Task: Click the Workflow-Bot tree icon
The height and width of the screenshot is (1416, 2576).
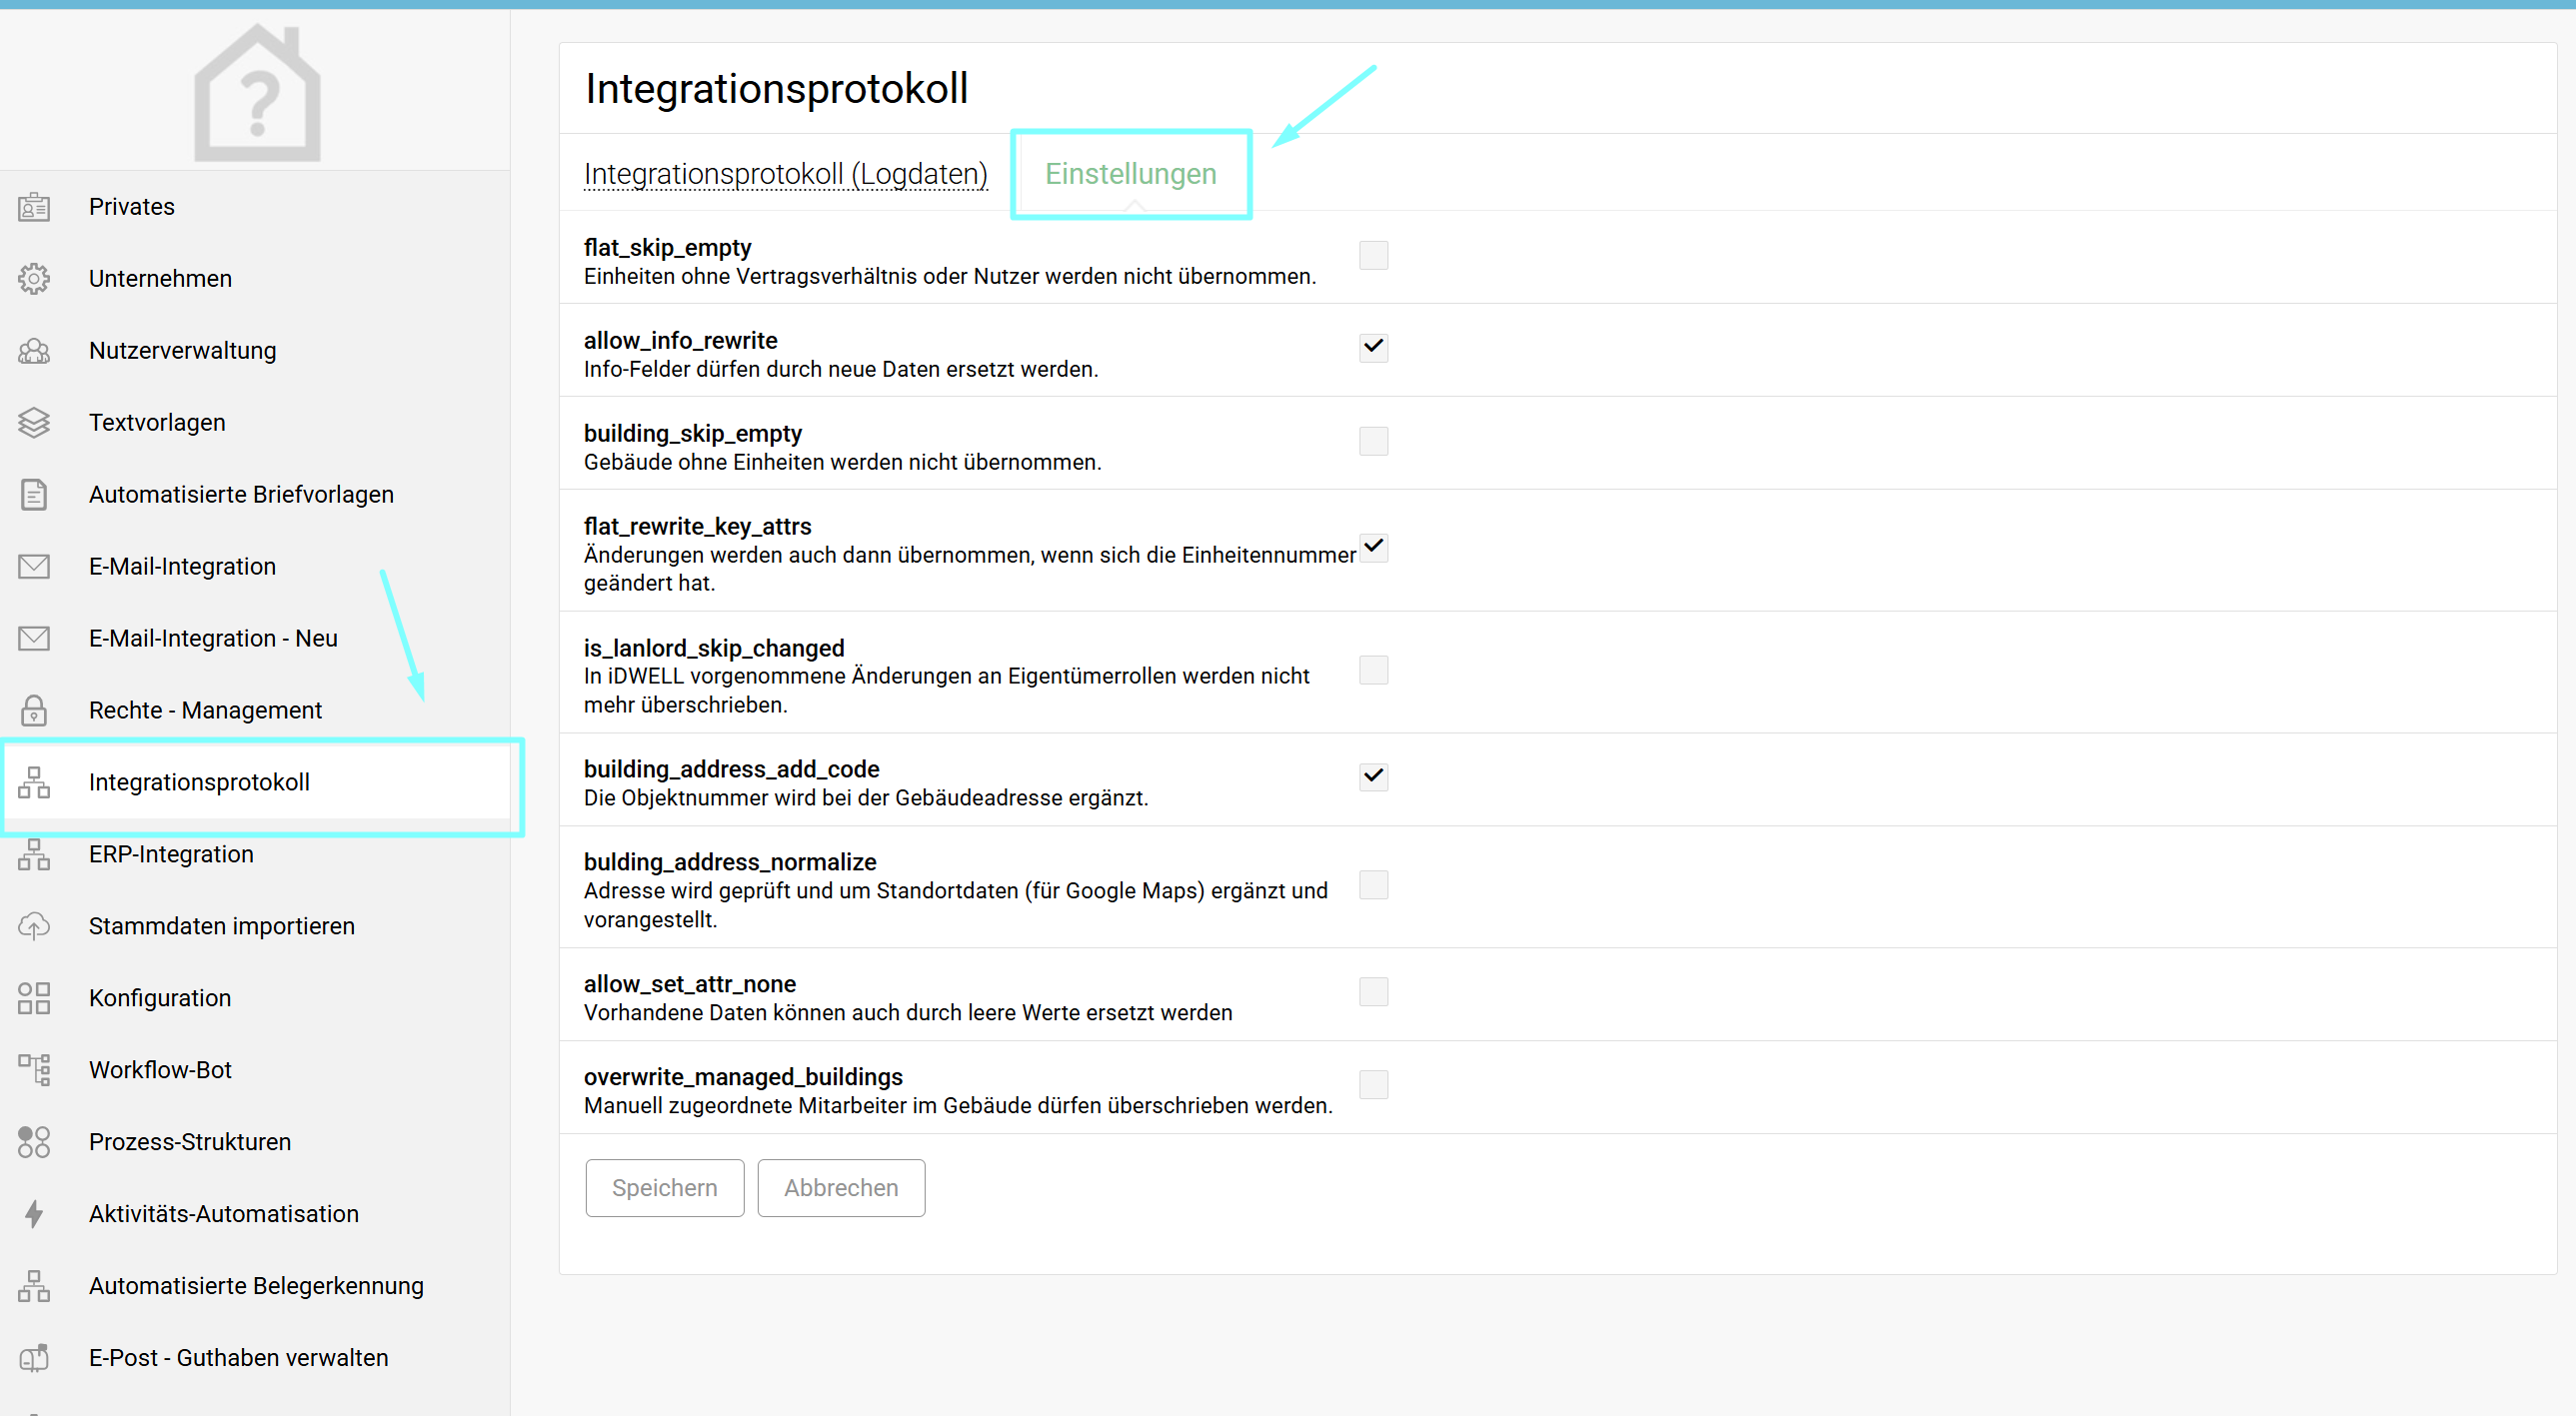Action: (x=34, y=1070)
